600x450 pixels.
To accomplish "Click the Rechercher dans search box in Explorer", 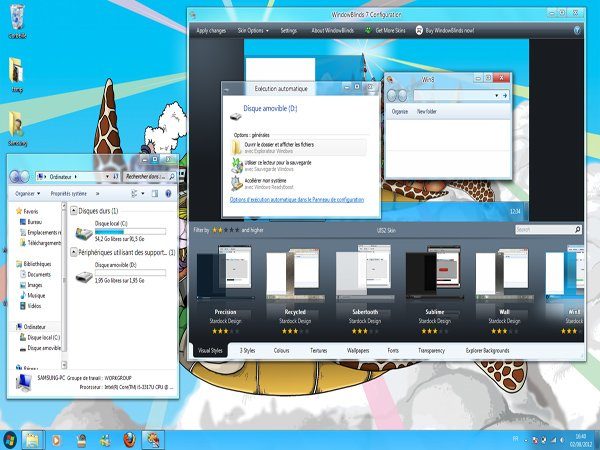I will (x=150, y=176).
